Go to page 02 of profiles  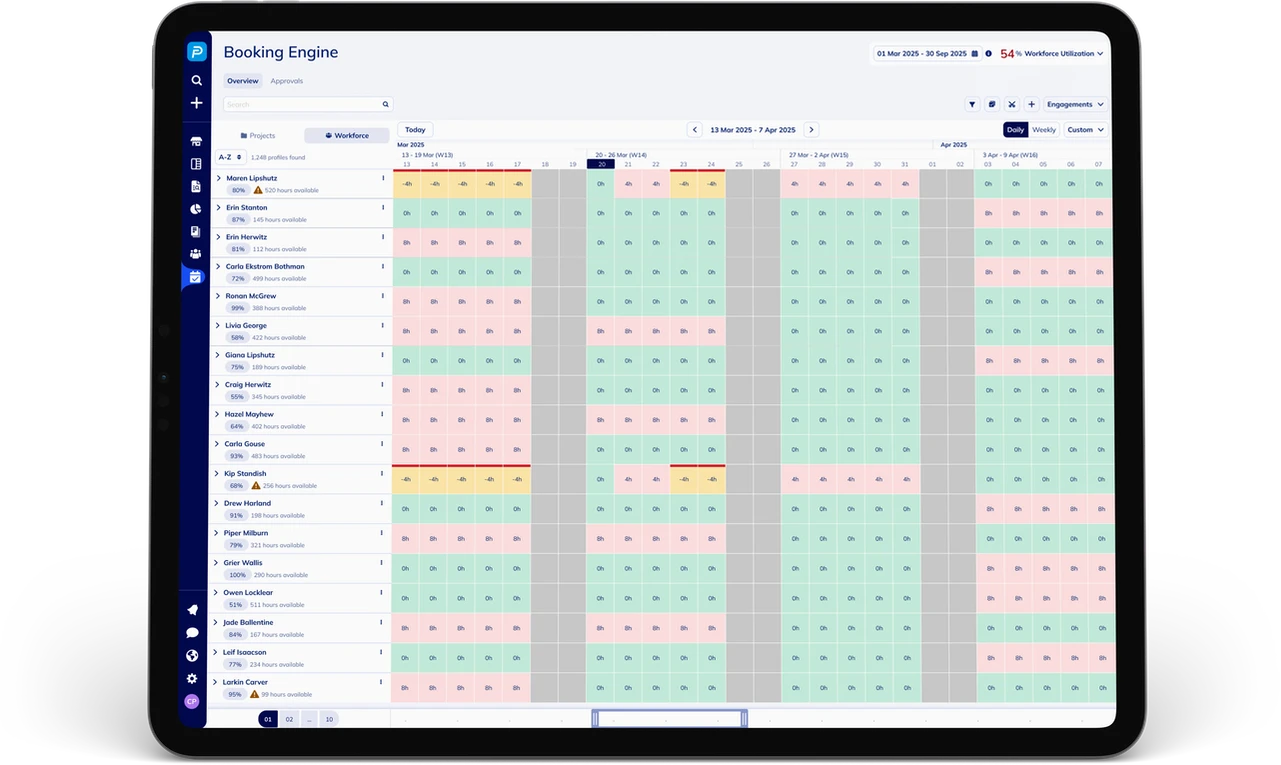tap(289, 719)
